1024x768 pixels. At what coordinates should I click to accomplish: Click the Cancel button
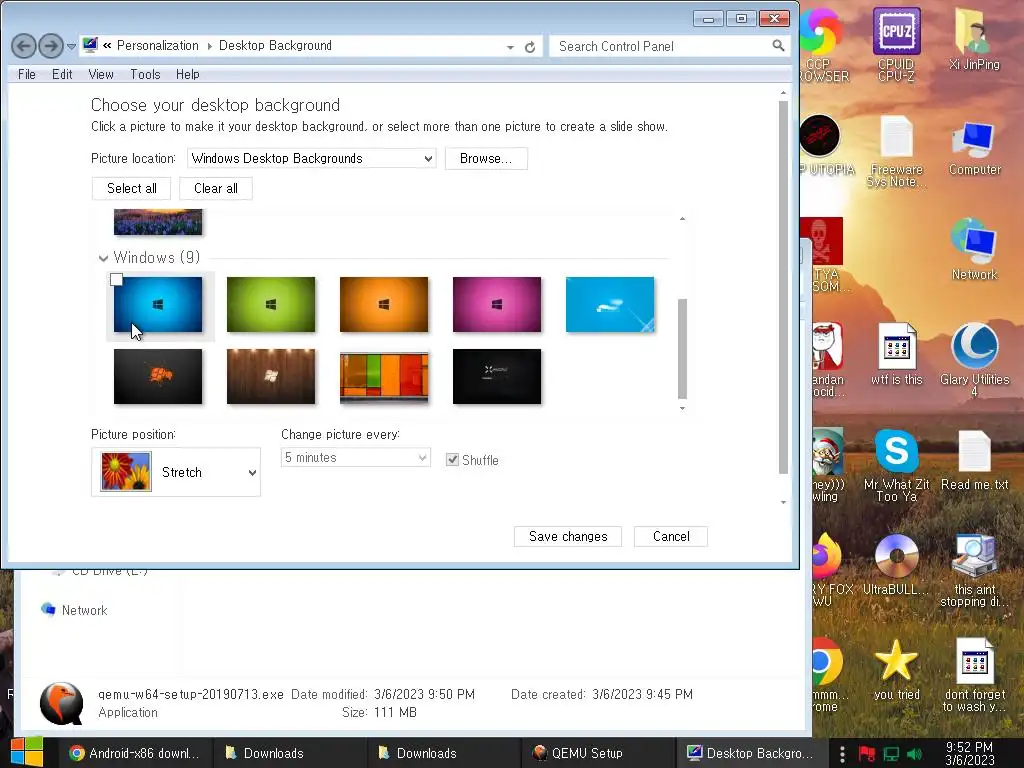coord(671,537)
